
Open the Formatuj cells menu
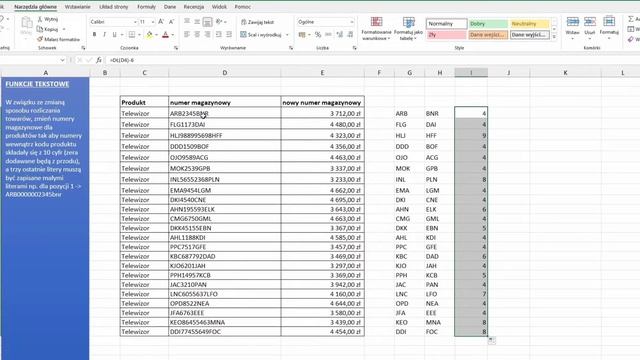point(609,27)
